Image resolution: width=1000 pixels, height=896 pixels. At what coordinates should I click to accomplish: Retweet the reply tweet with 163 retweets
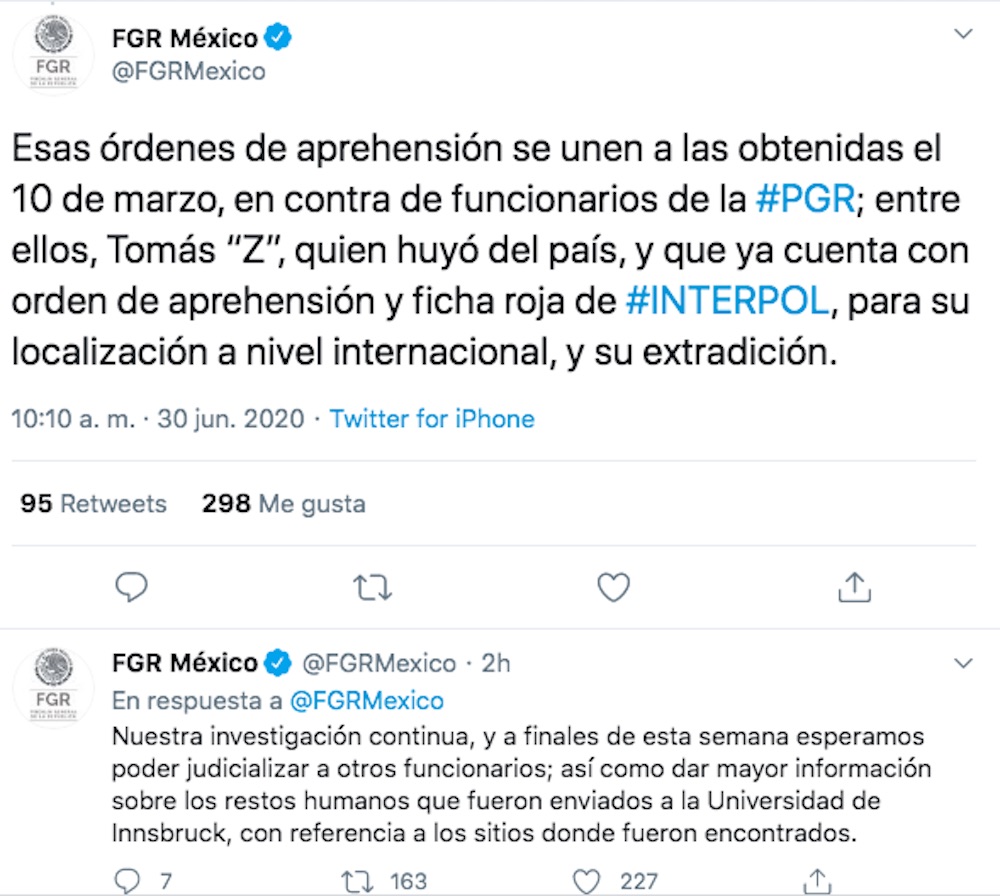click(x=355, y=879)
